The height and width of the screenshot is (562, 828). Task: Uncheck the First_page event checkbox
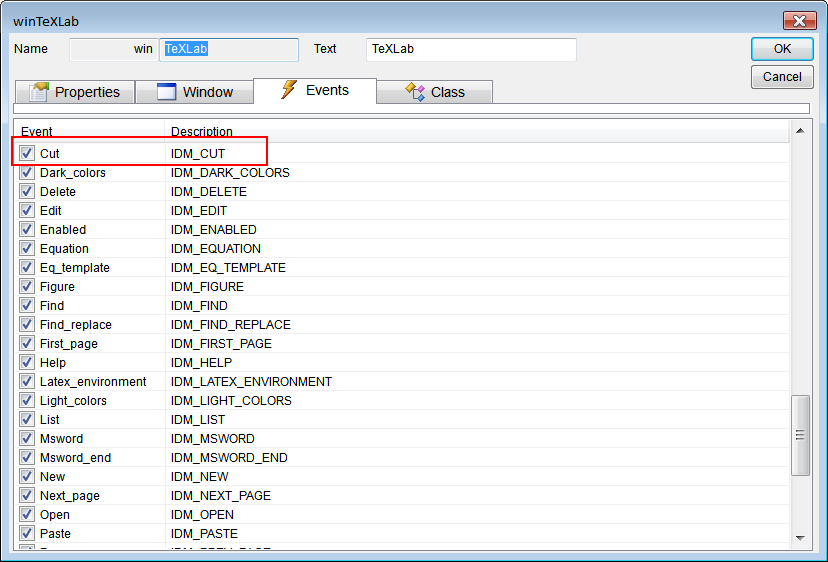(27, 343)
